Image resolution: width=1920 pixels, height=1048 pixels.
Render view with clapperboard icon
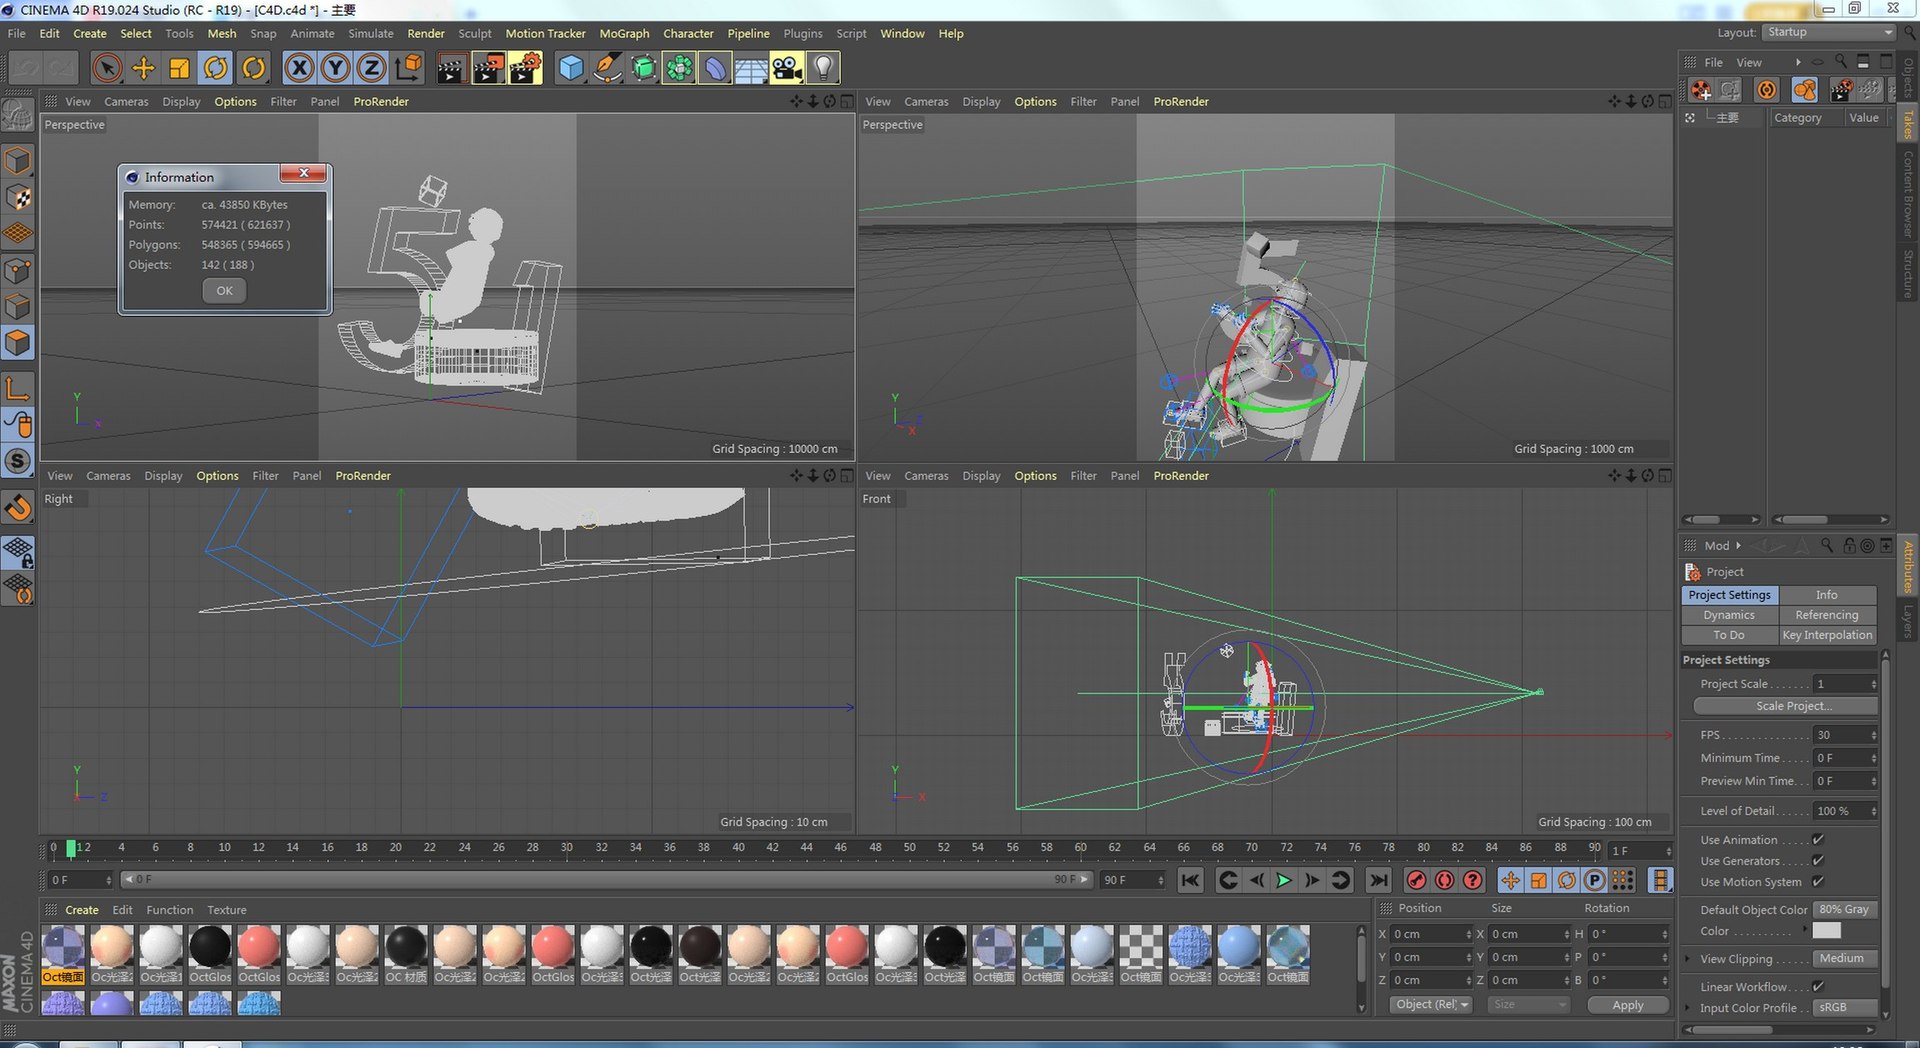pyautogui.click(x=451, y=68)
